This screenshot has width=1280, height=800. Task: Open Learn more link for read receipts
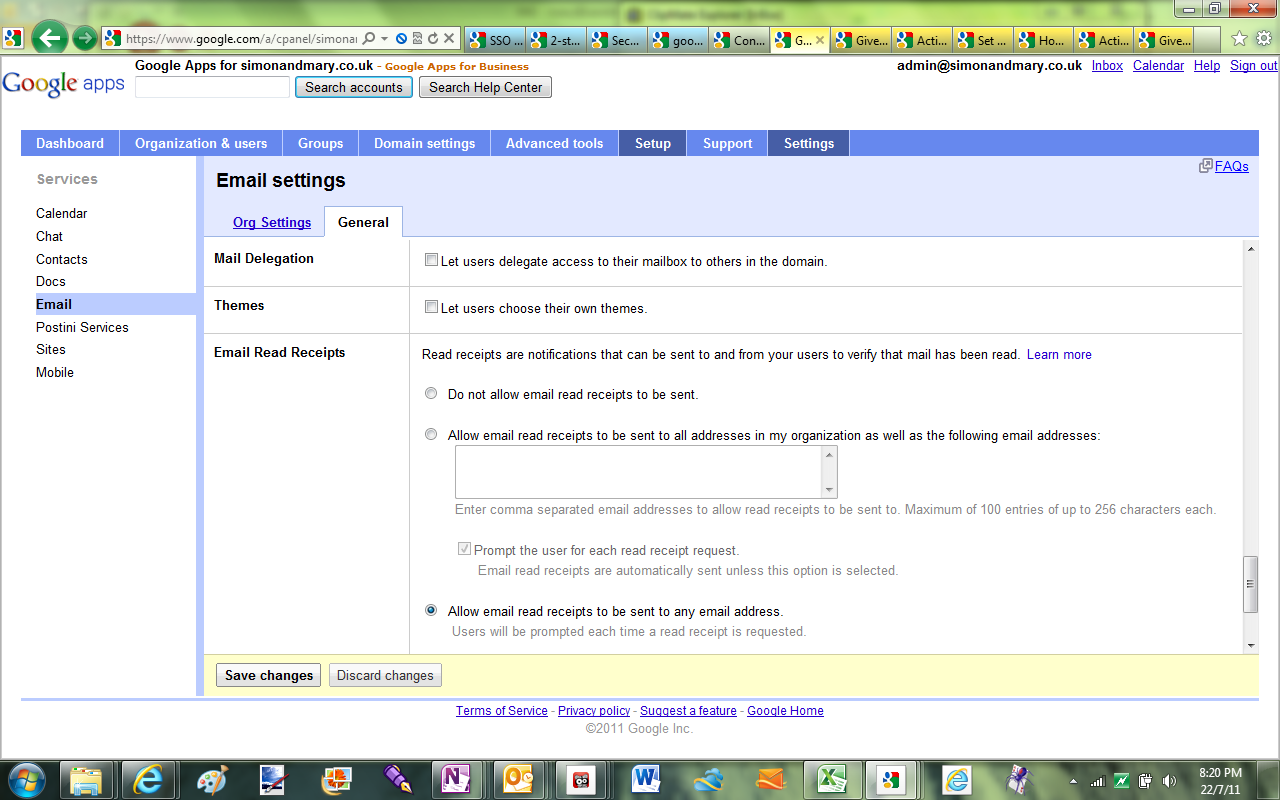(x=1059, y=354)
